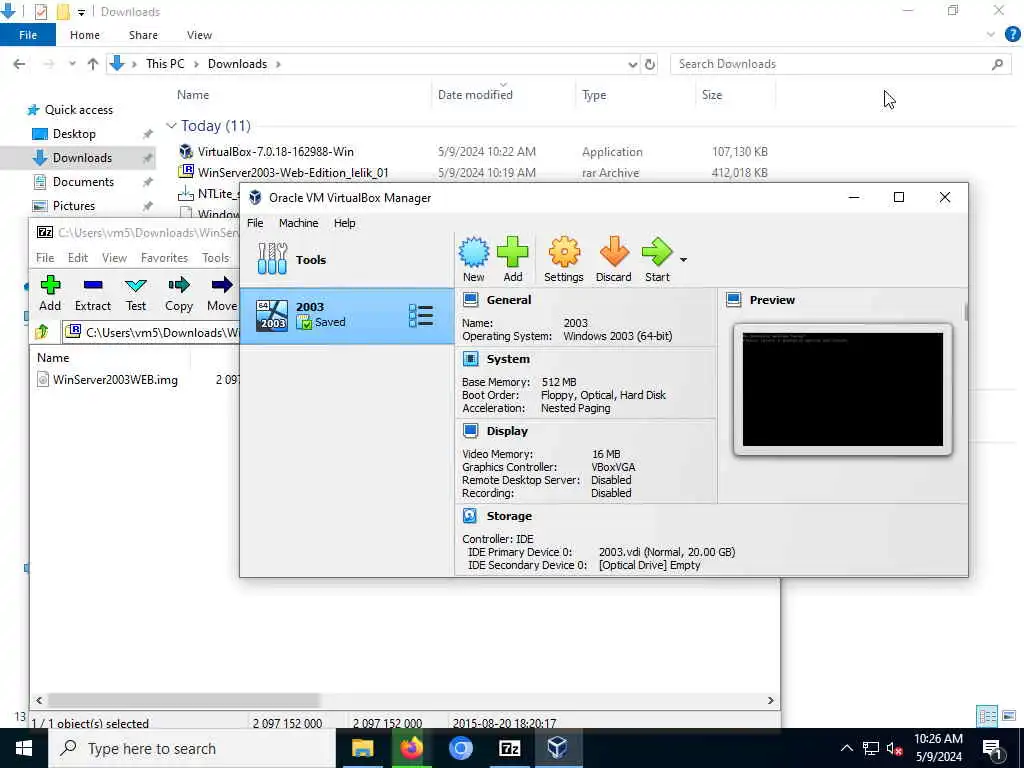Image resolution: width=1024 pixels, height=768 pixels.
Task: Open 7-Zip Favorites menu
Action: click(x=164, y=257)
